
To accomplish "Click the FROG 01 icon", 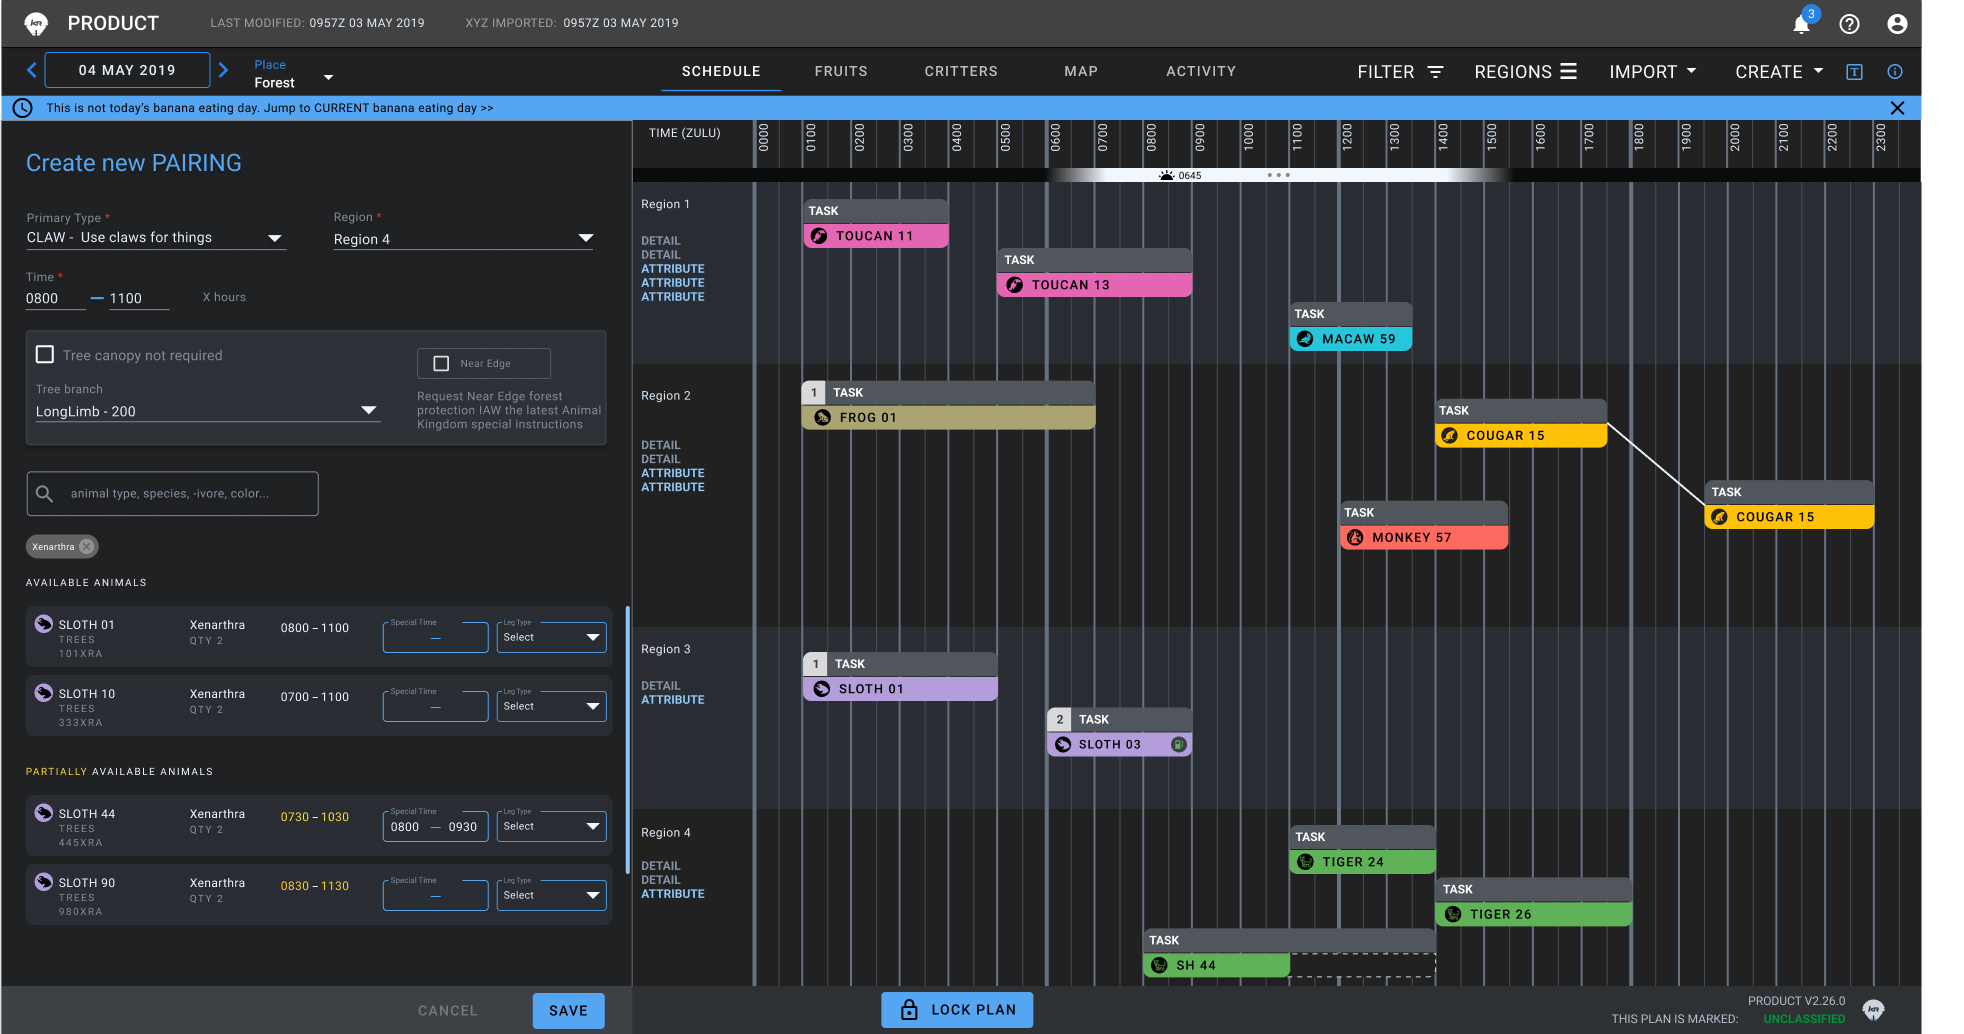I will (x=822, y=418).
